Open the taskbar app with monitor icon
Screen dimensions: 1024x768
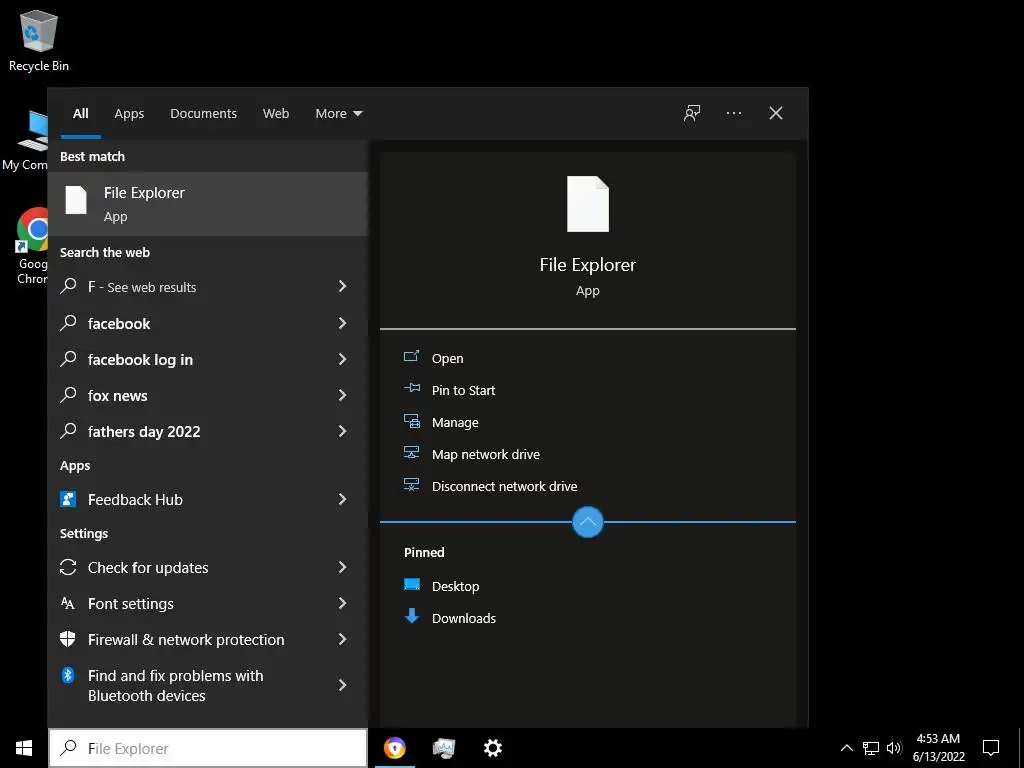click(443, 748)
